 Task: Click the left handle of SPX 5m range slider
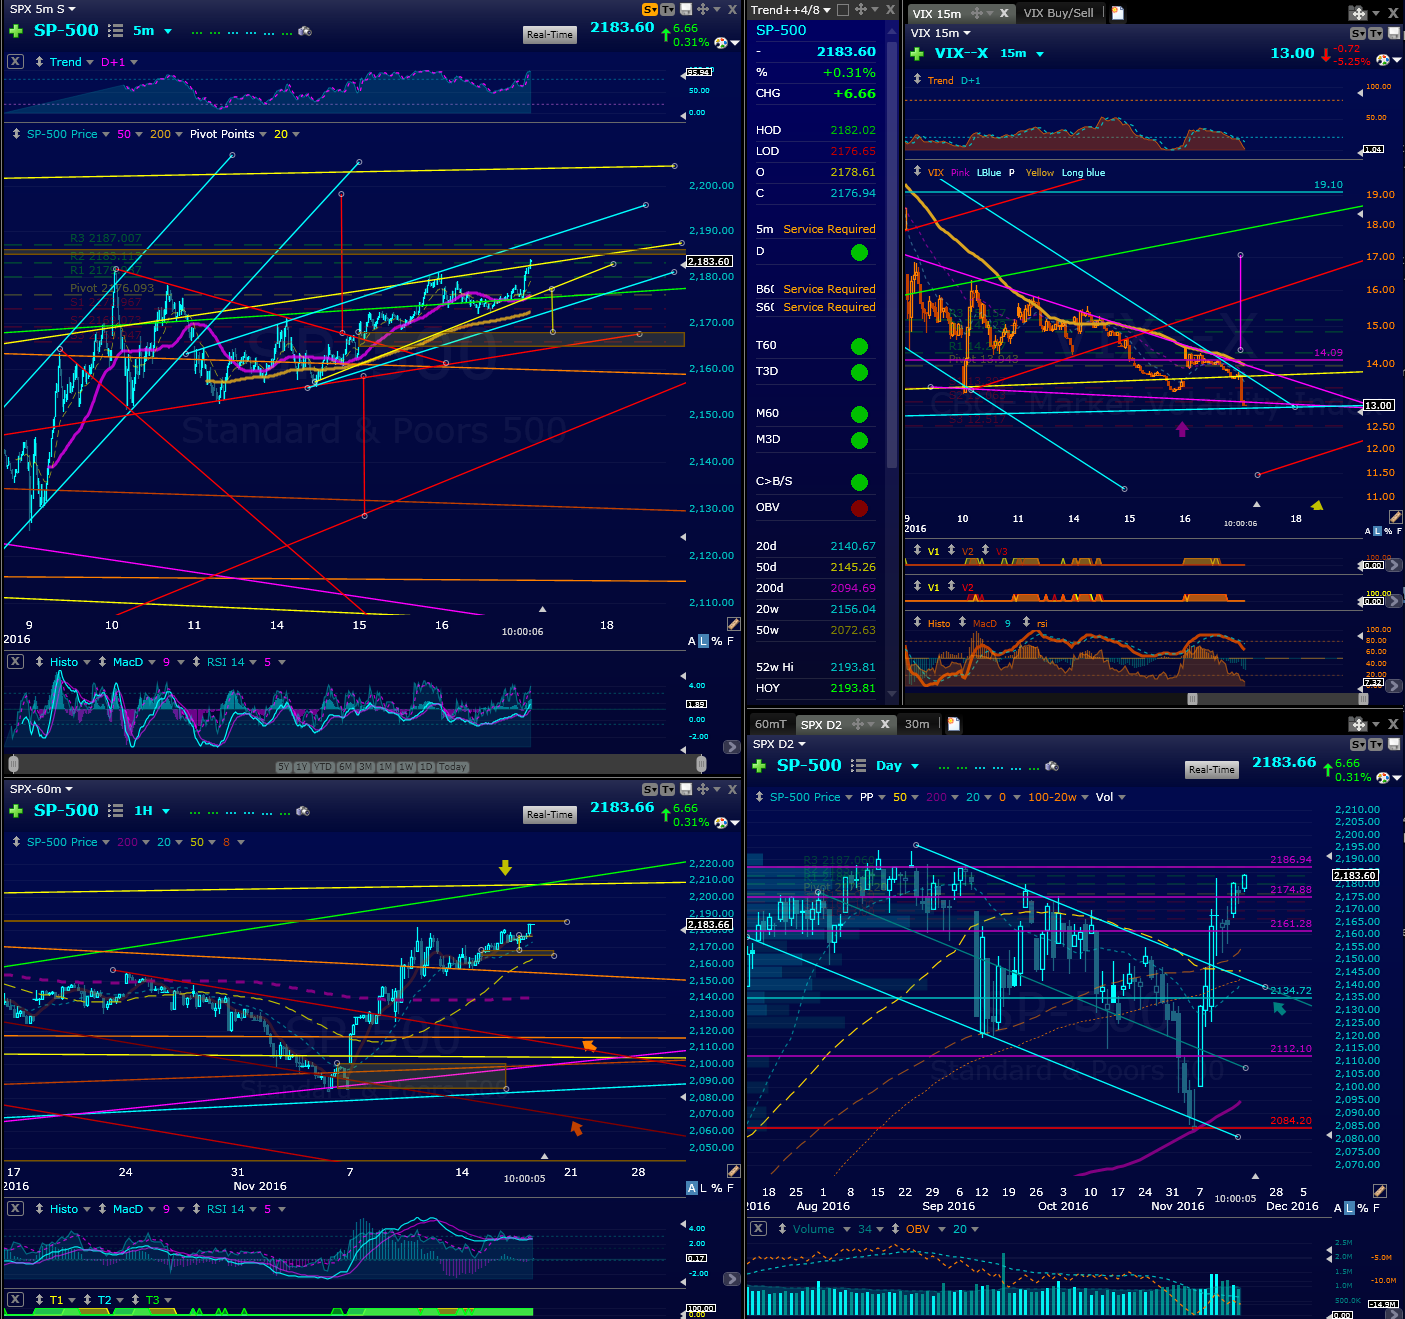(x=12, y=764)
